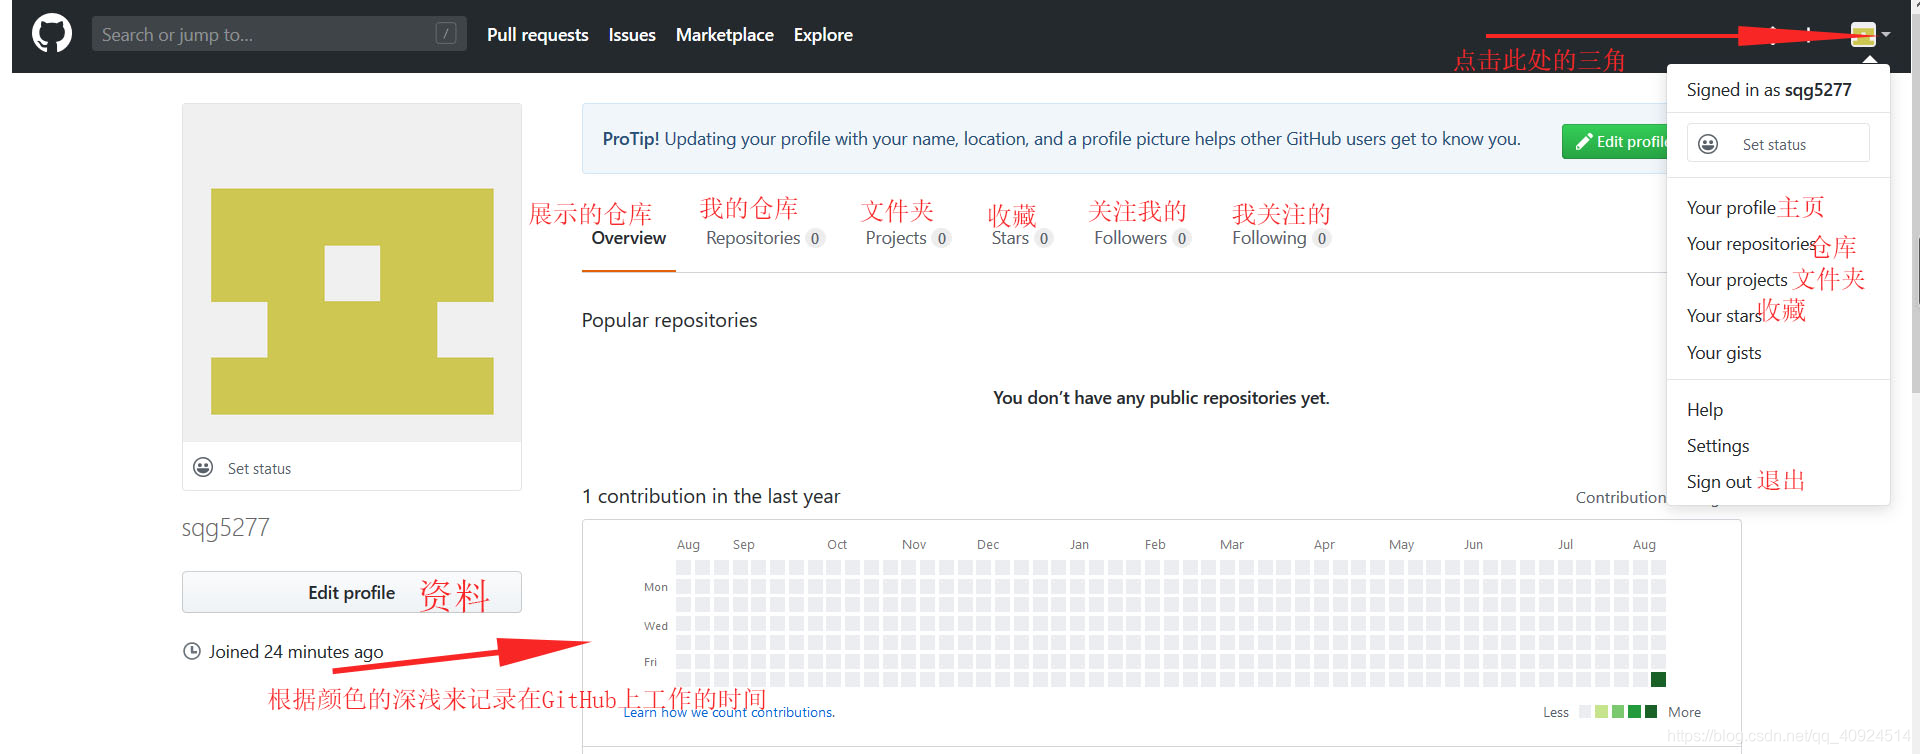Click the green Edit profile button in ProTip

(x=1615, y=142)
